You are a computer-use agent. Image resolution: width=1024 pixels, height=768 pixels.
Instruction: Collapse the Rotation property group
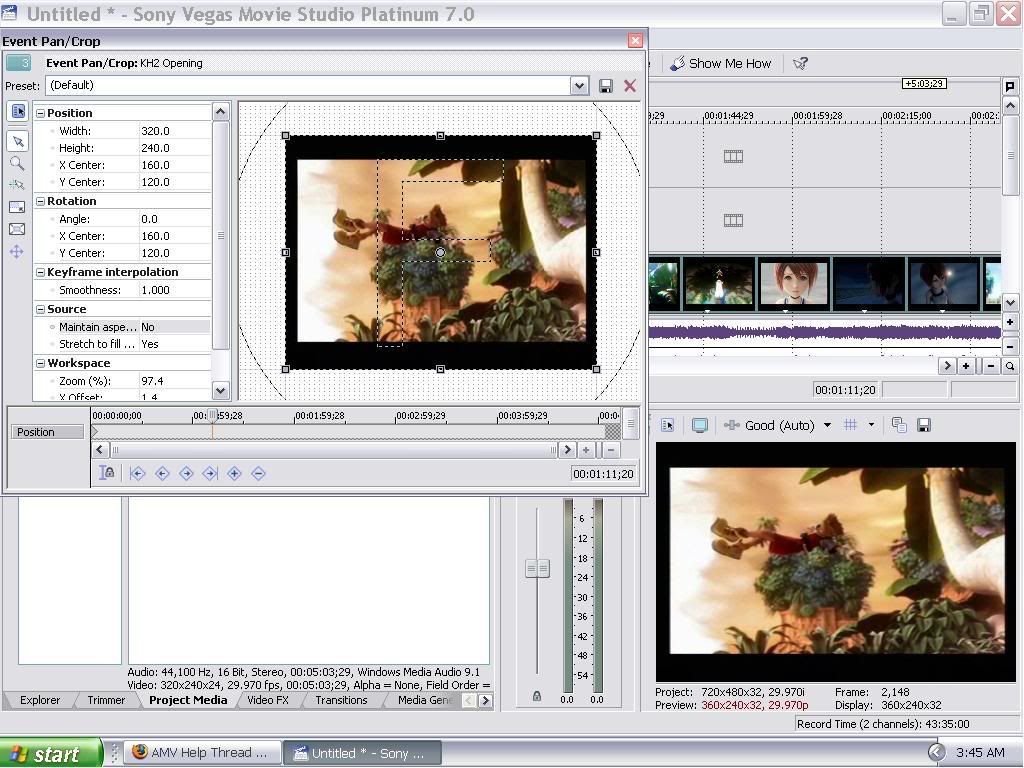pos(40,201)
